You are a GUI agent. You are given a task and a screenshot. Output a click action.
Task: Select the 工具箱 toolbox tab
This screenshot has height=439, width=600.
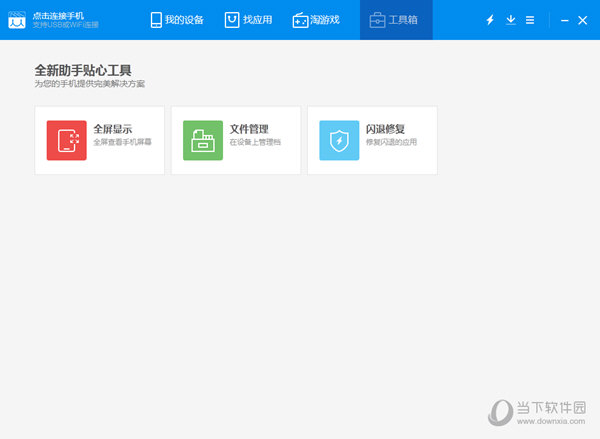[x=396, y=20]
